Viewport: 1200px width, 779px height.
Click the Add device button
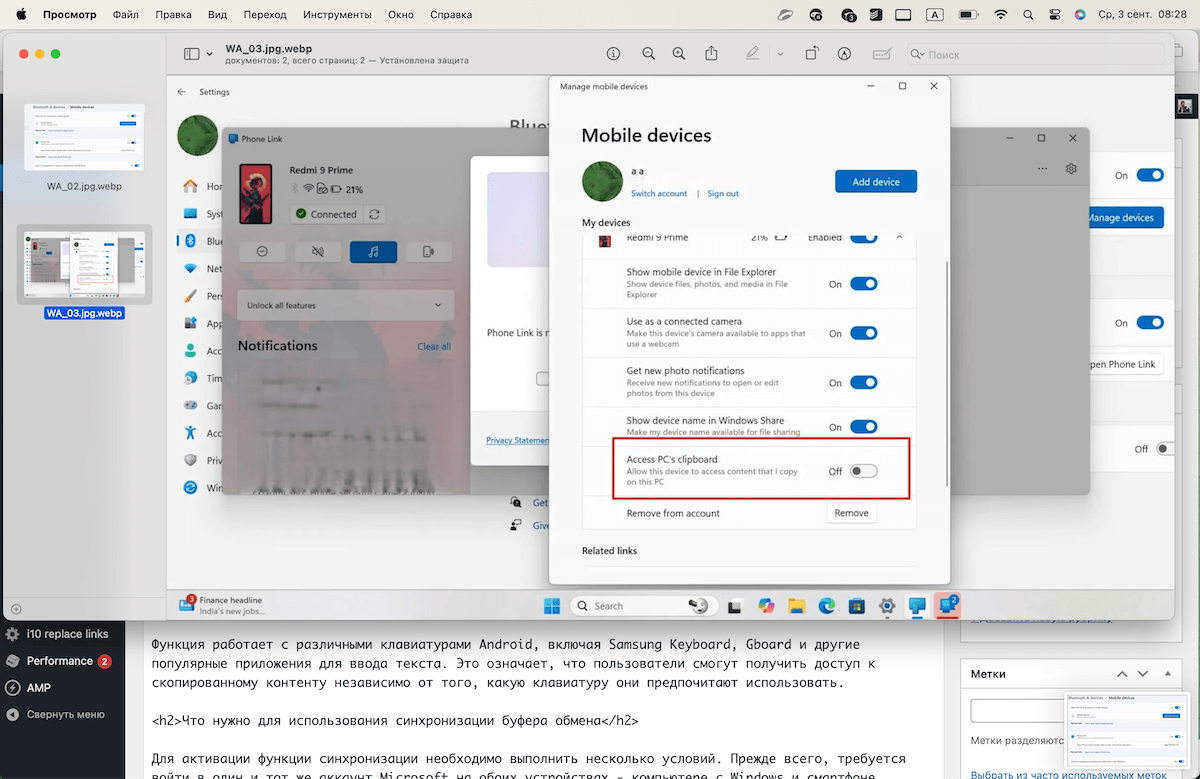pyautogui.click(x=876, y=181)
